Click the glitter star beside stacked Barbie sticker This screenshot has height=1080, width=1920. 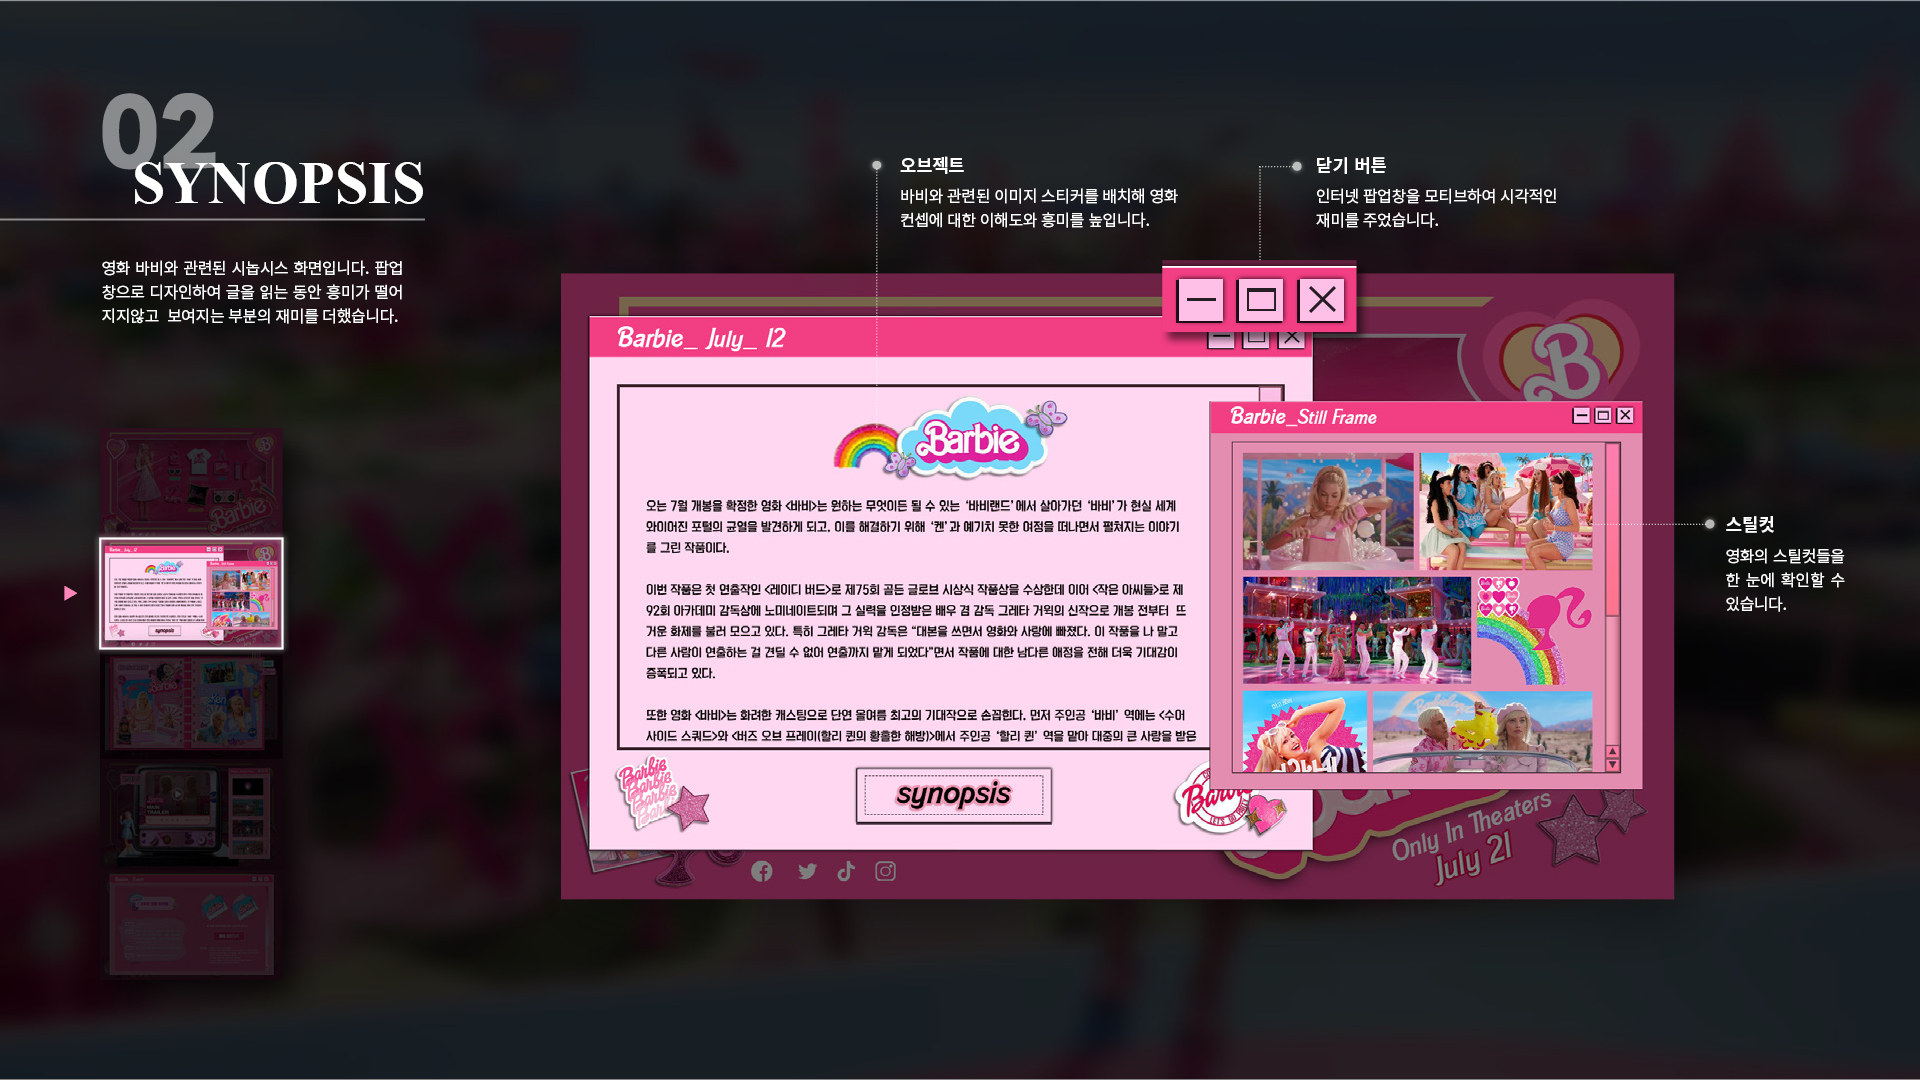[689, 808]
